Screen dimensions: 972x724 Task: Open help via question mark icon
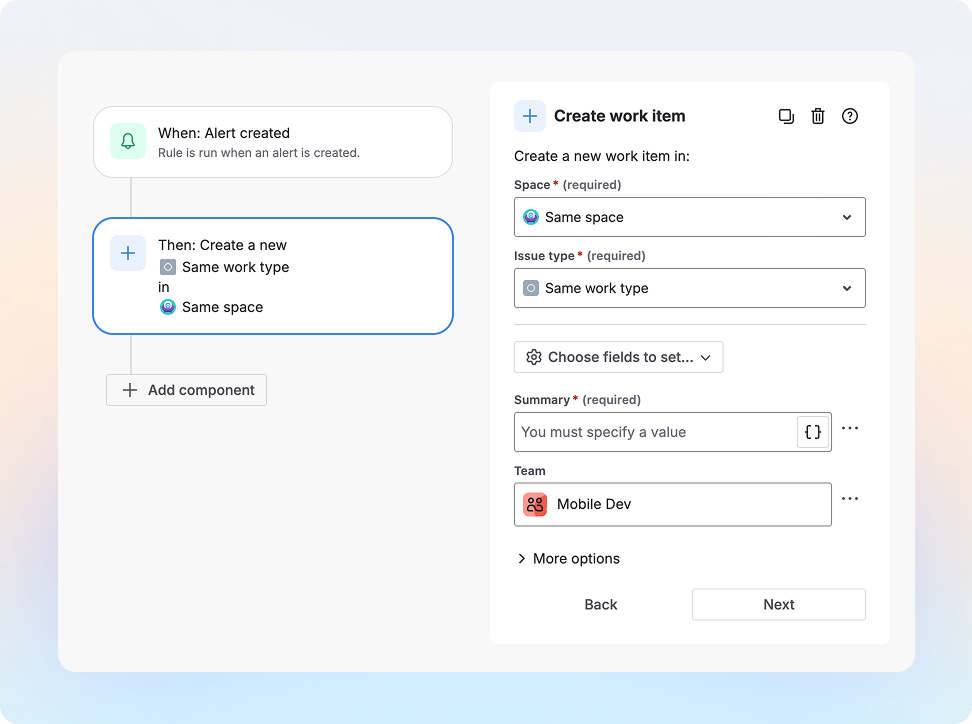click(850, 116)
